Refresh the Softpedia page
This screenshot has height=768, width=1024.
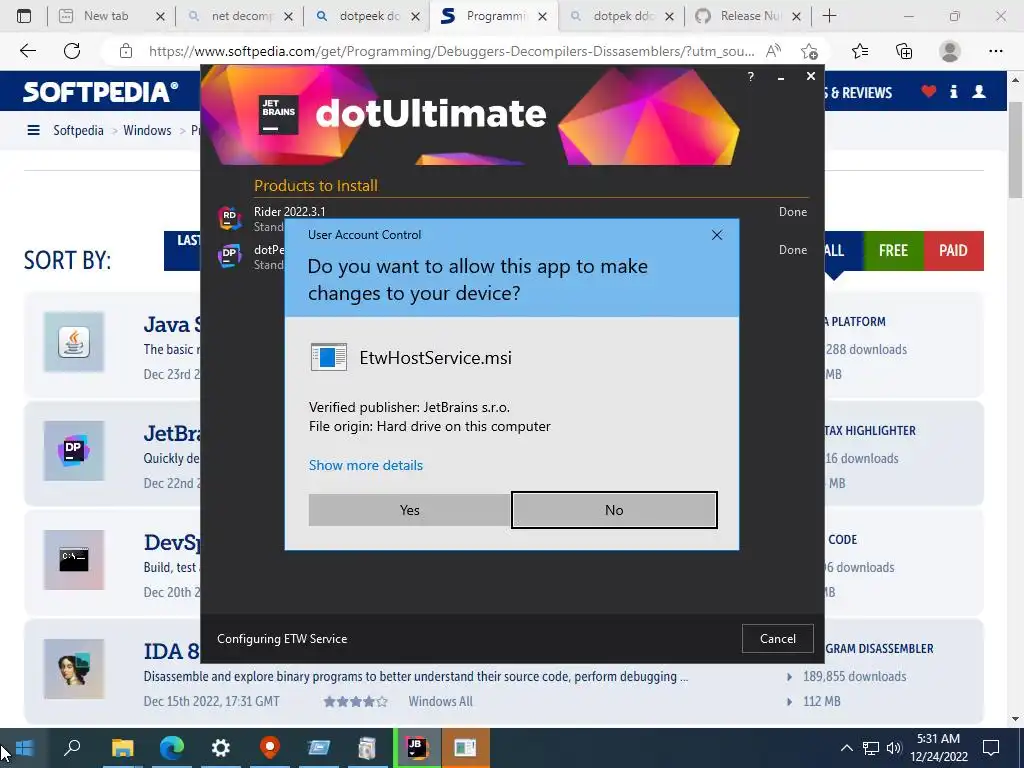tap(72, 51)
